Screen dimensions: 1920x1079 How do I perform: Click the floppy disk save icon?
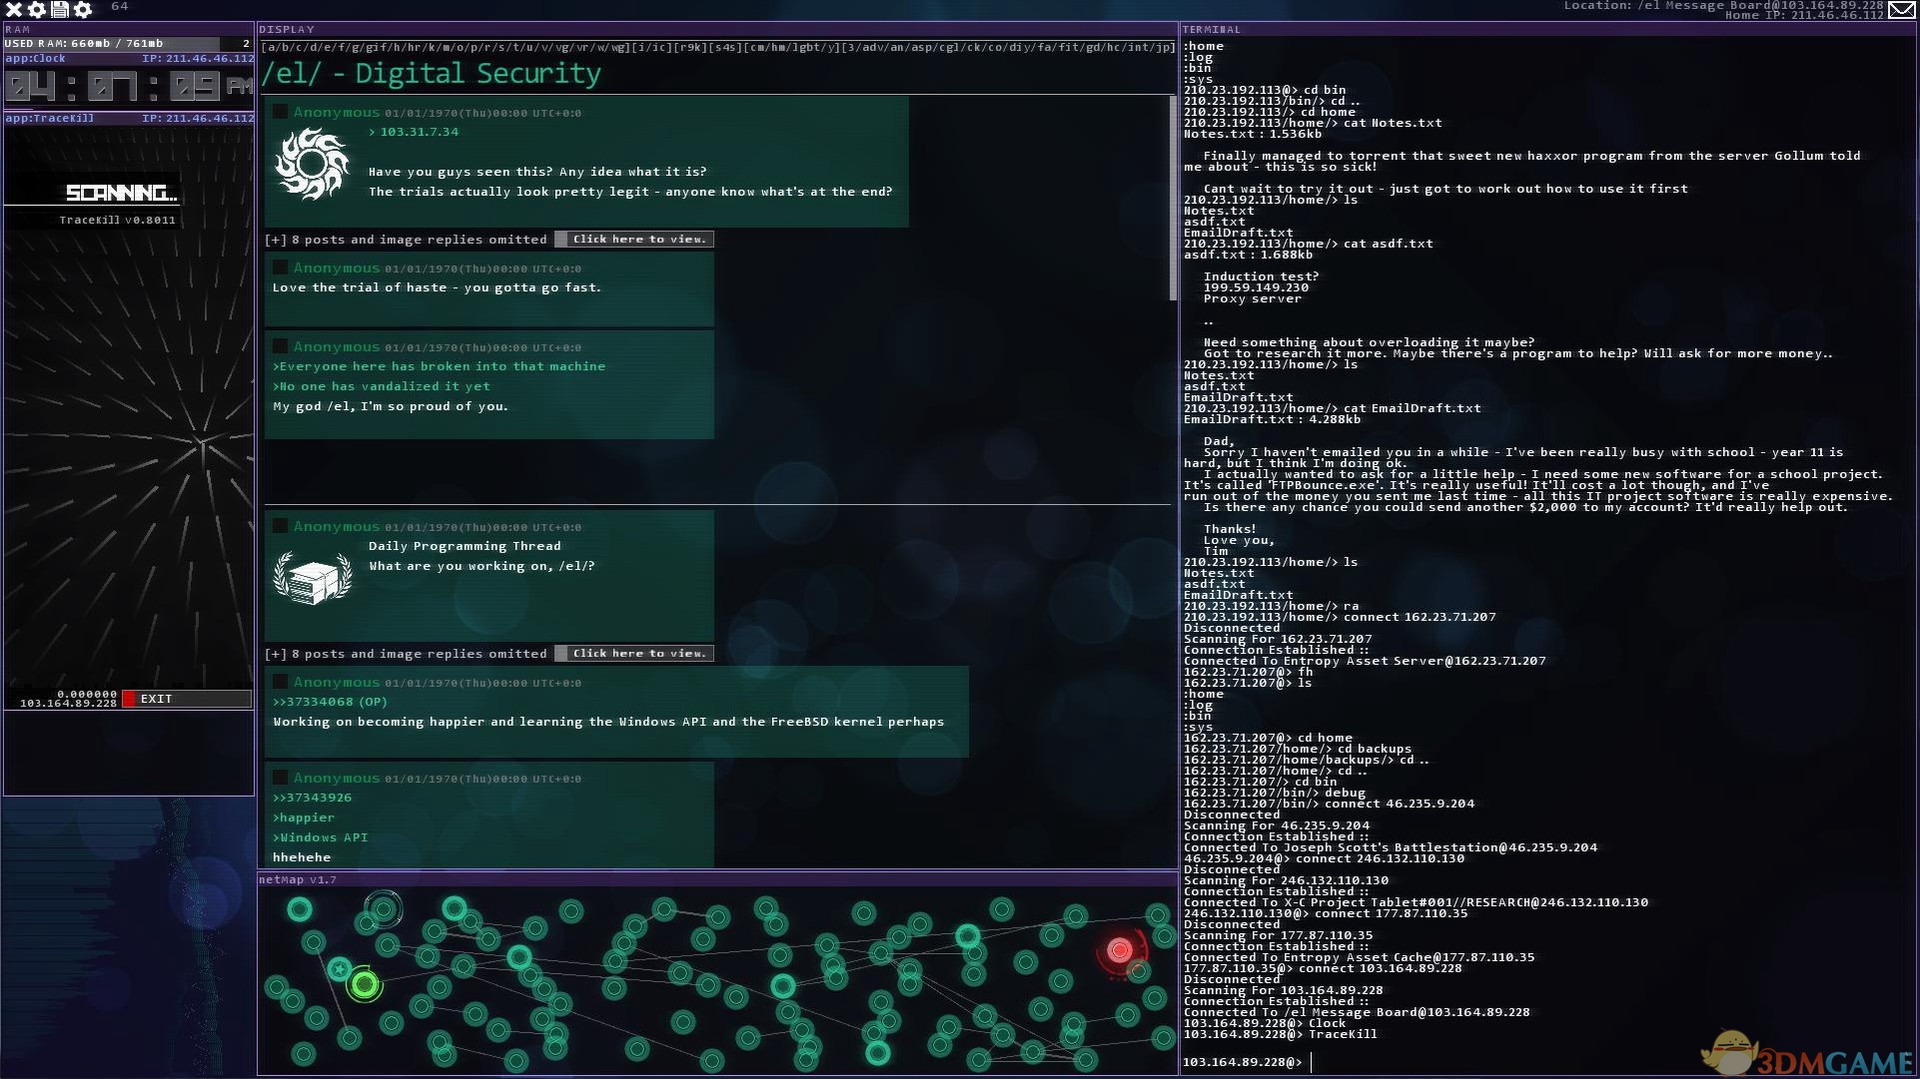click(60, 9)
